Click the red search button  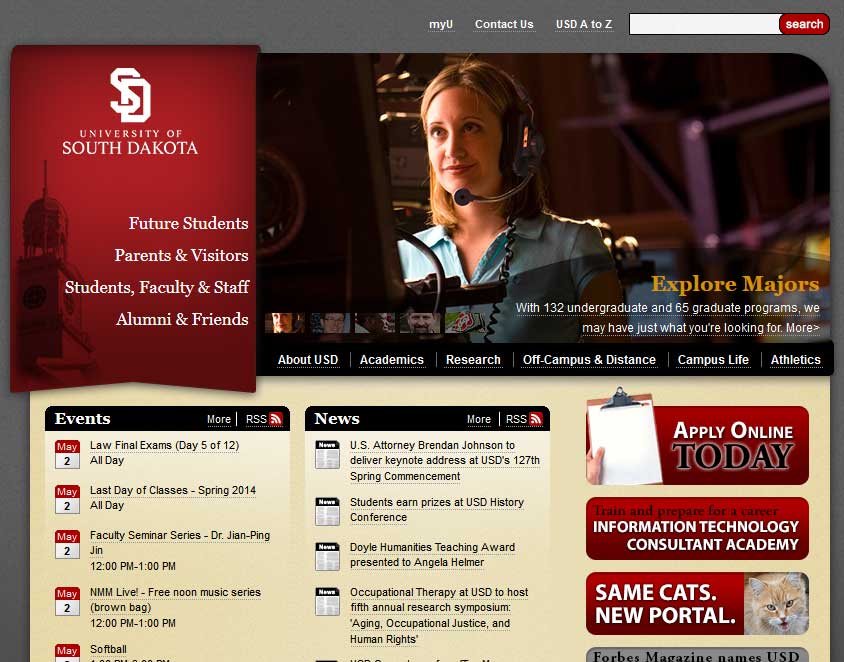click(804, 24)
